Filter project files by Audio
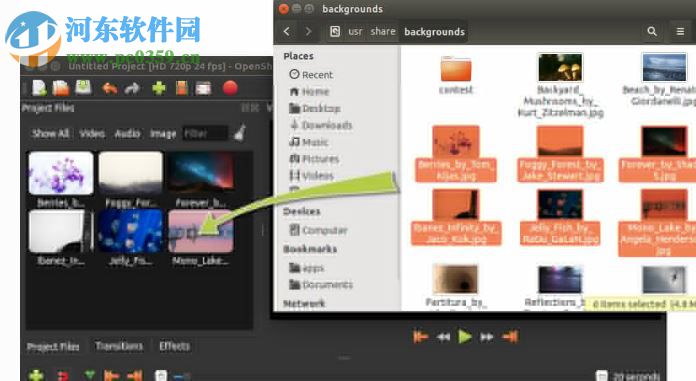Screen dimensions: 696x381 [127, 133]
